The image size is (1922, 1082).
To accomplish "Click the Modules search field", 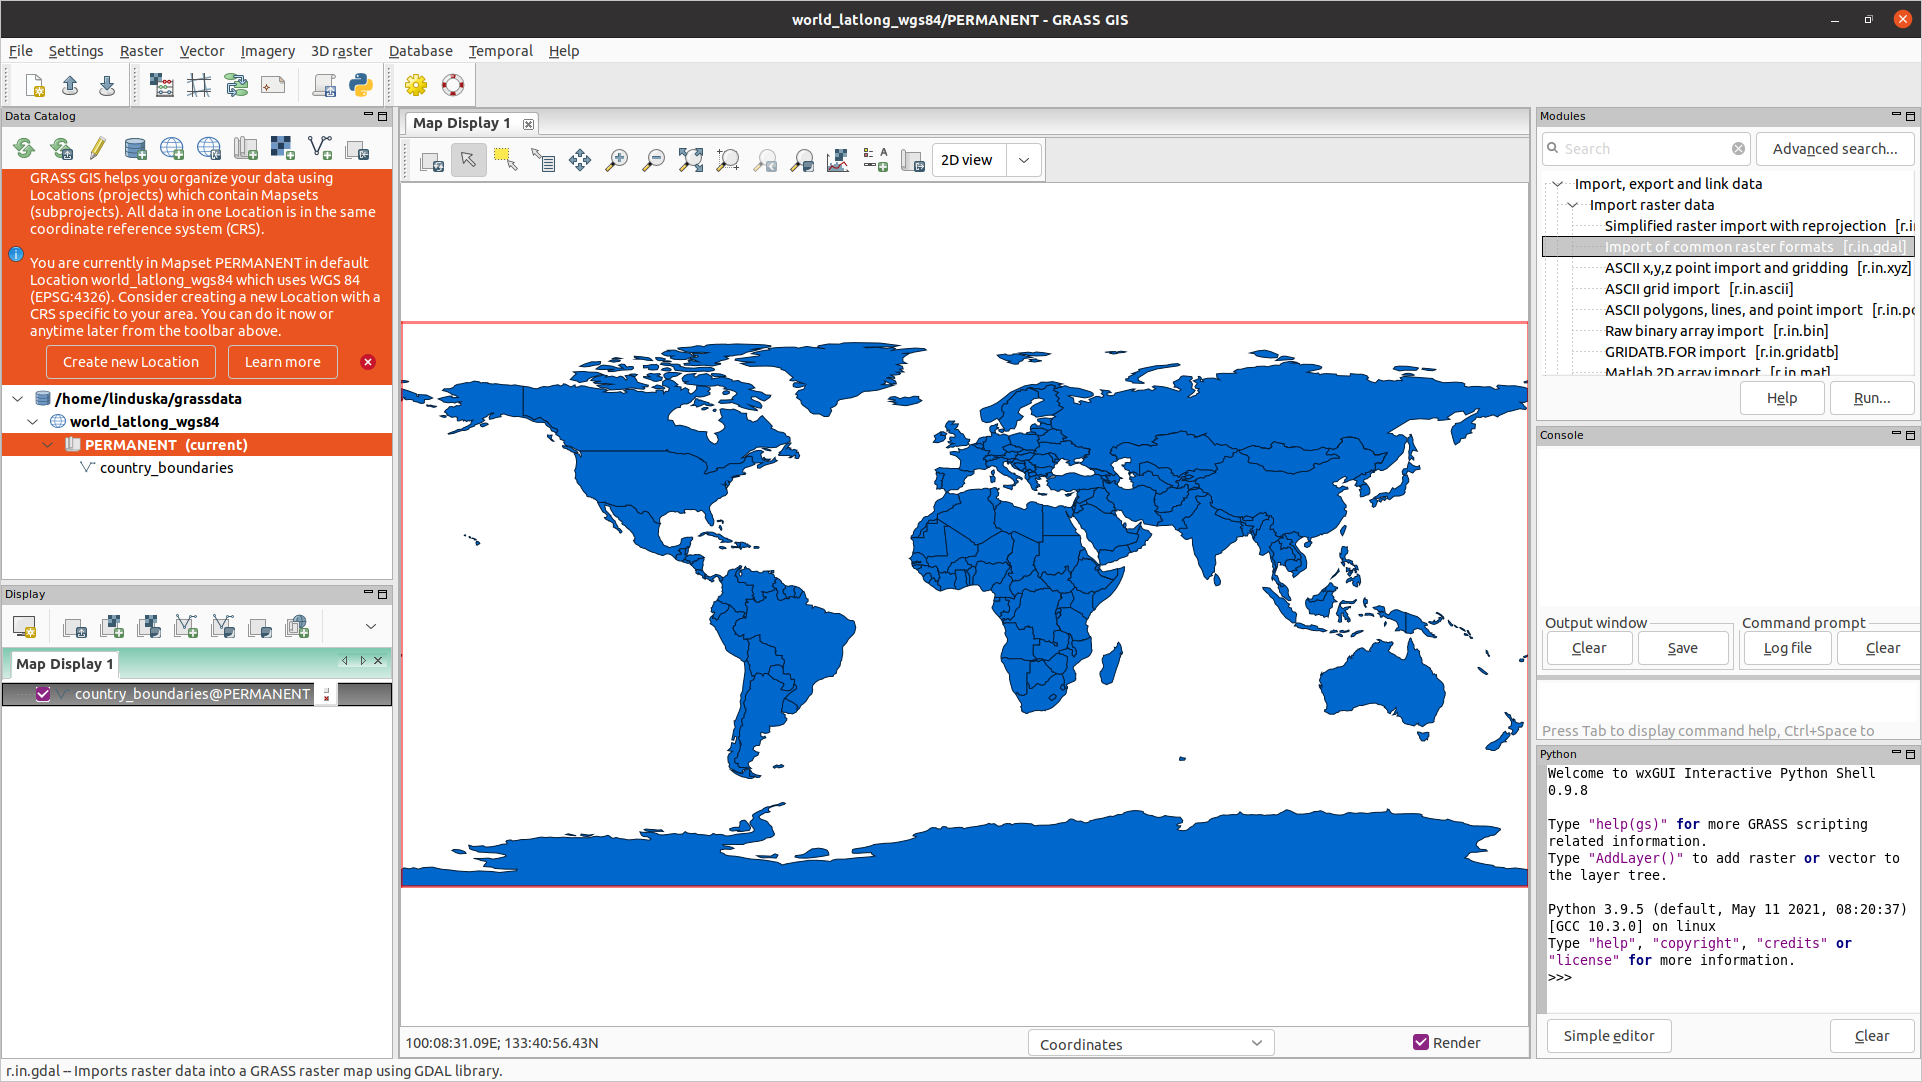I will [1640, 148].
